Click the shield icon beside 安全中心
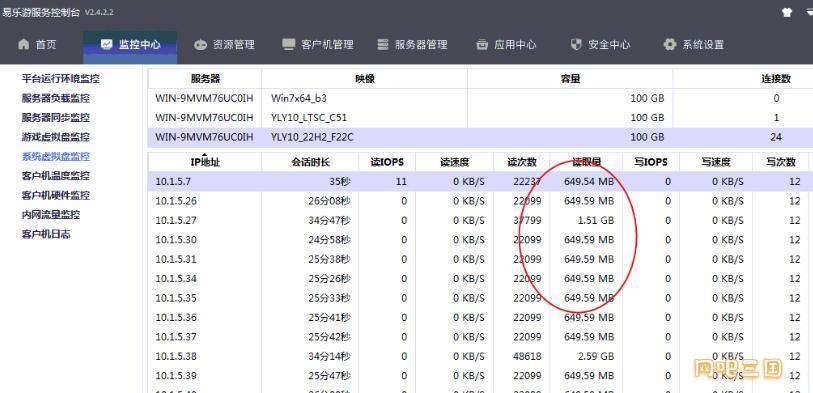 click(576, 44)
